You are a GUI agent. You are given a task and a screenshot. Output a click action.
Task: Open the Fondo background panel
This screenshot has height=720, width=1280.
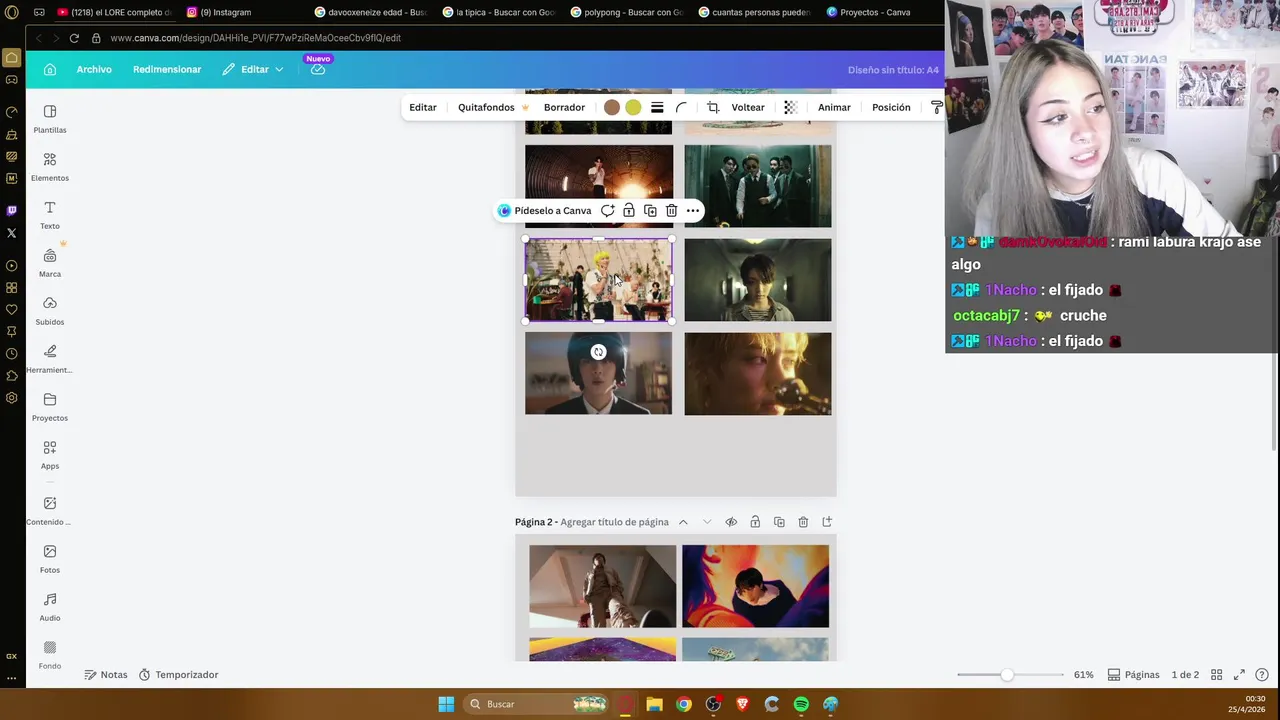[50, 654]
